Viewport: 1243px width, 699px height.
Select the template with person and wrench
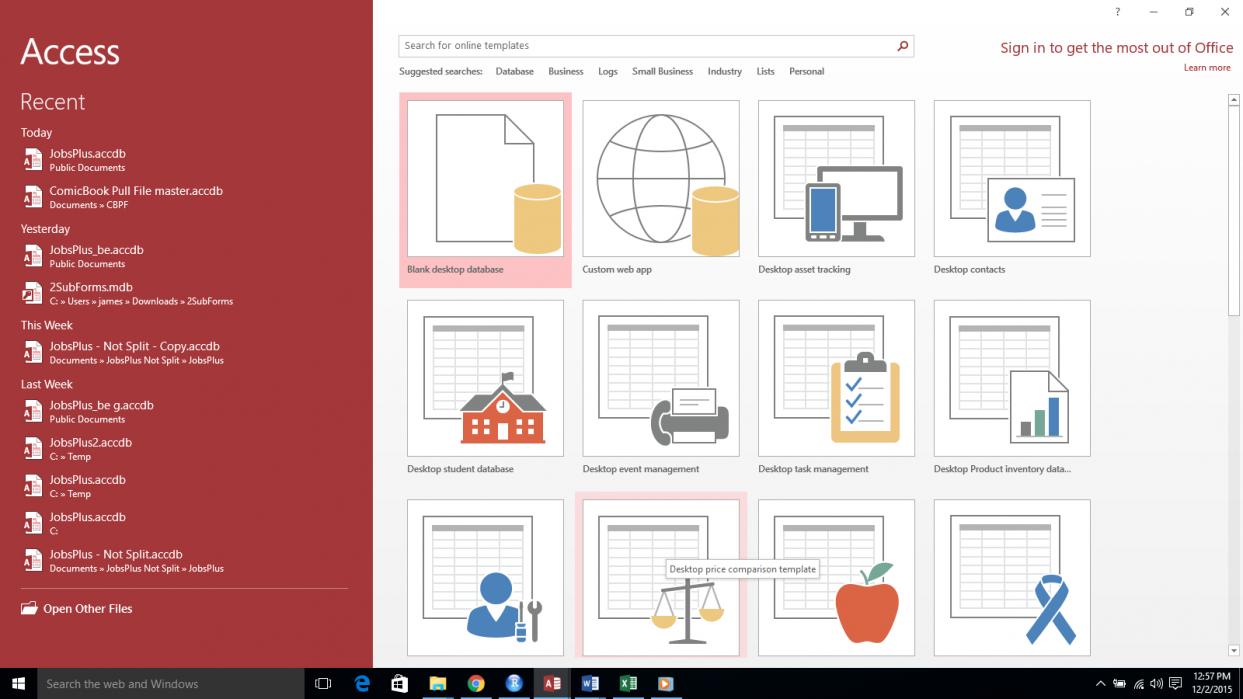pyautogui.click(x=485, y=578)
